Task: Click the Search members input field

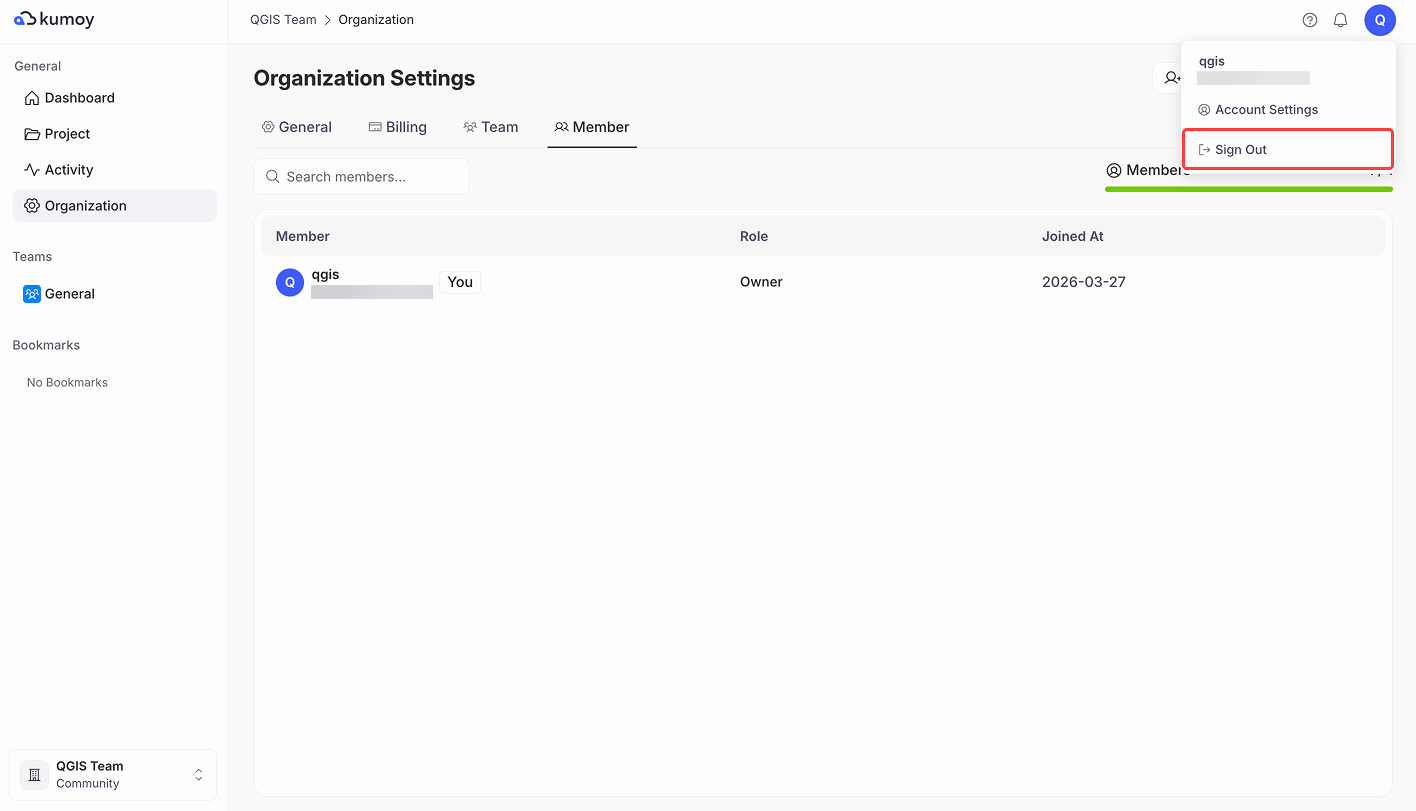Action: (x=361, y=177)
